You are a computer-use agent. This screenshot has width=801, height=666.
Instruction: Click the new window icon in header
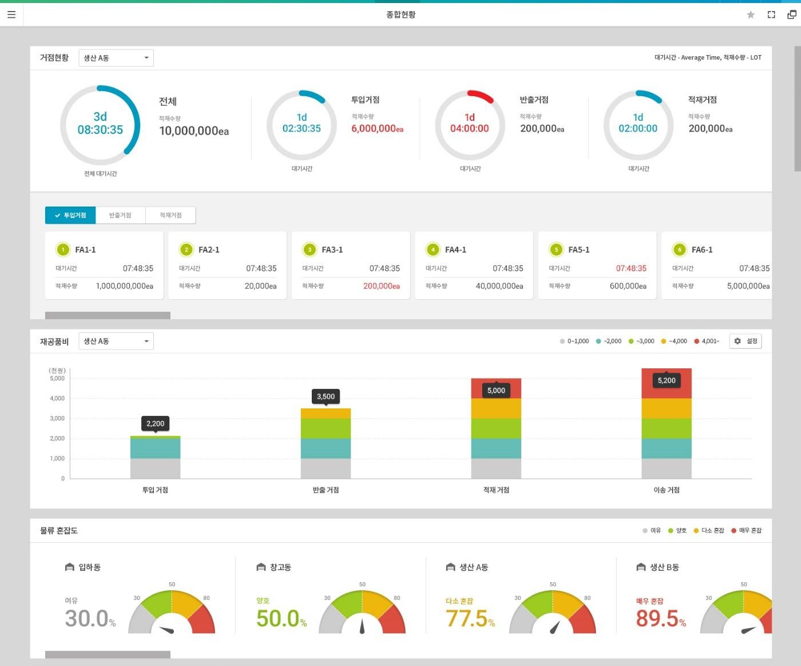(791, 15)
